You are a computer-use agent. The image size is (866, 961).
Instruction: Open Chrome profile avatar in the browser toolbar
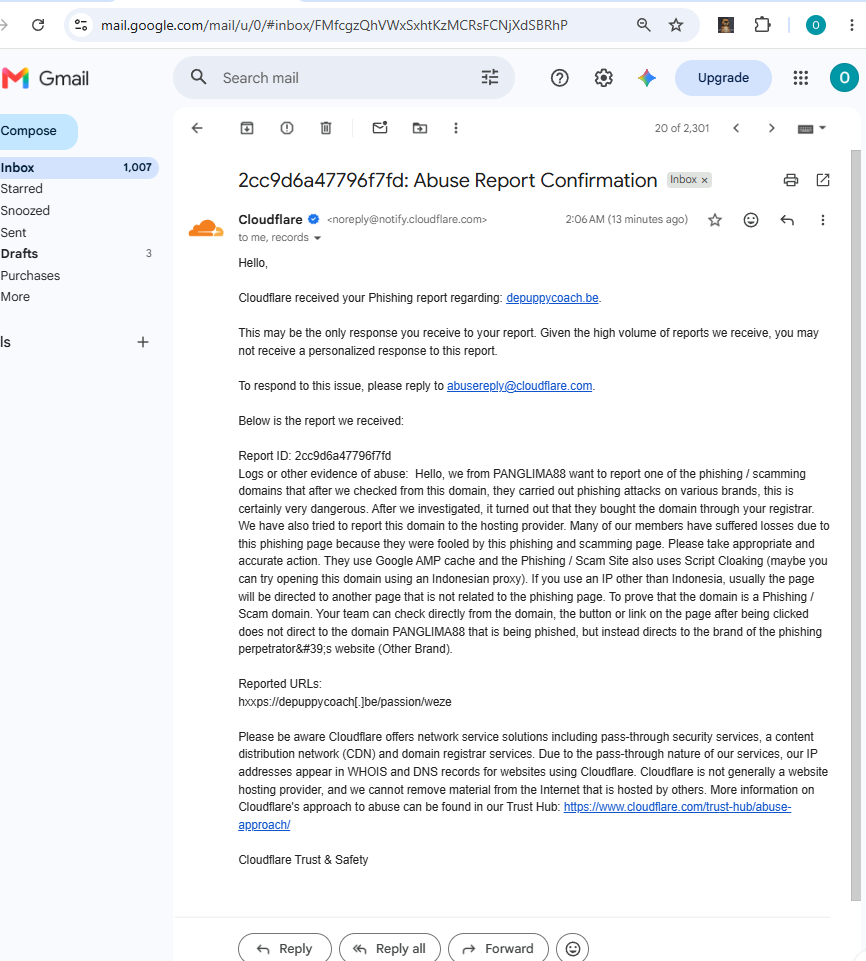tap(815, 25)
